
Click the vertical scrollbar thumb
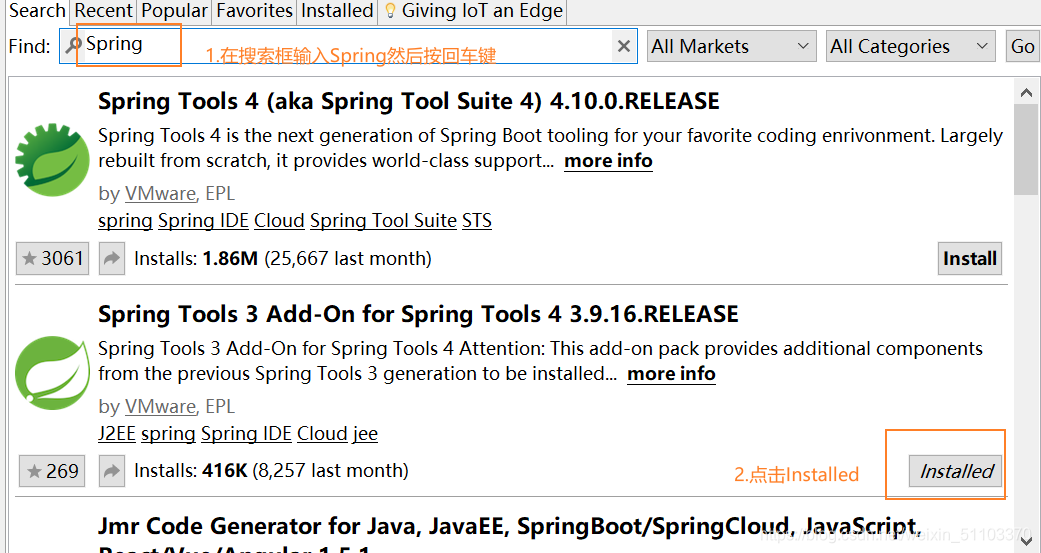click(1027, 150)
